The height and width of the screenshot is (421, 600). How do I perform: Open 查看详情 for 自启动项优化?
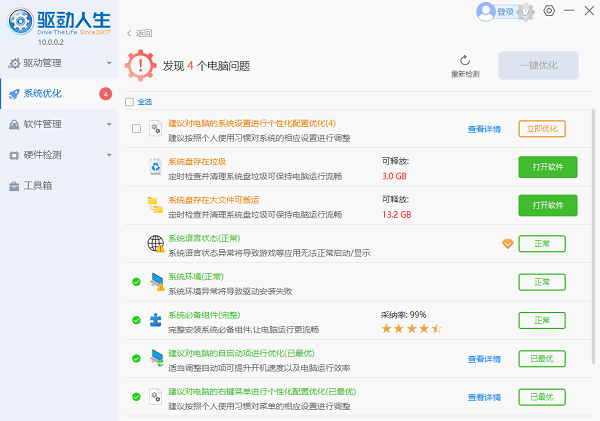pyautogui.click(x=484, y=359)
